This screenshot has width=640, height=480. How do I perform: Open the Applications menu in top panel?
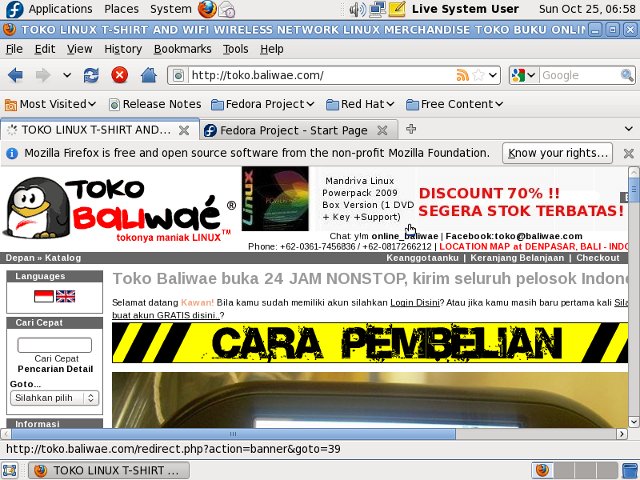(x=60, y=9)
